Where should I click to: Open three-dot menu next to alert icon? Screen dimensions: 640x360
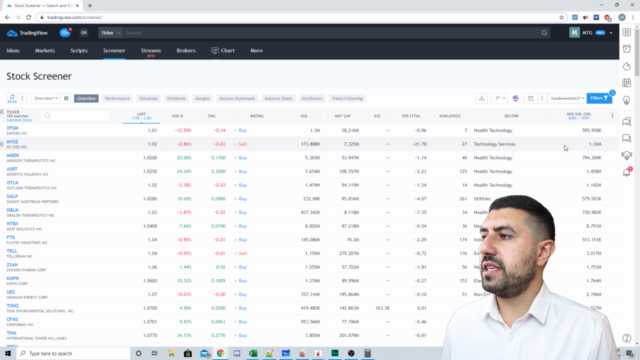pos(542,98)
